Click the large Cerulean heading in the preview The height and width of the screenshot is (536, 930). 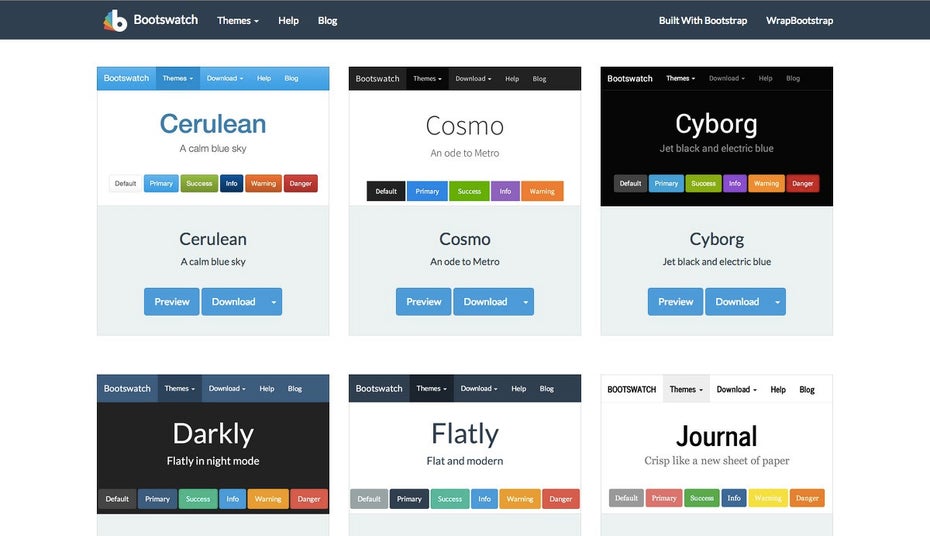tap(213, 124)
